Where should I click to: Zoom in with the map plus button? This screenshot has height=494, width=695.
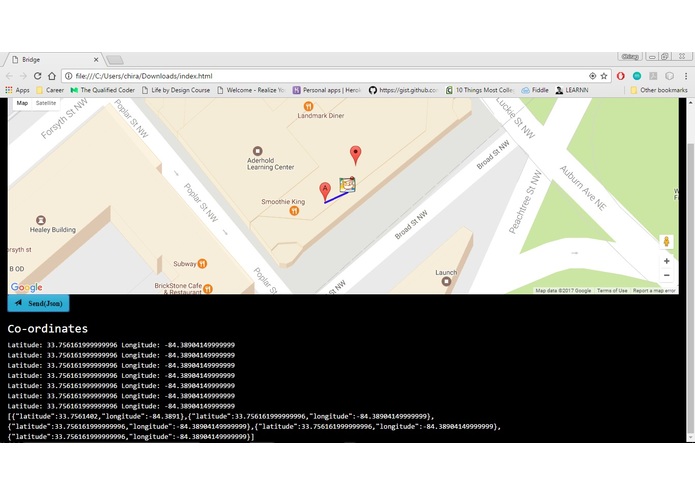[x=666, y=261]
